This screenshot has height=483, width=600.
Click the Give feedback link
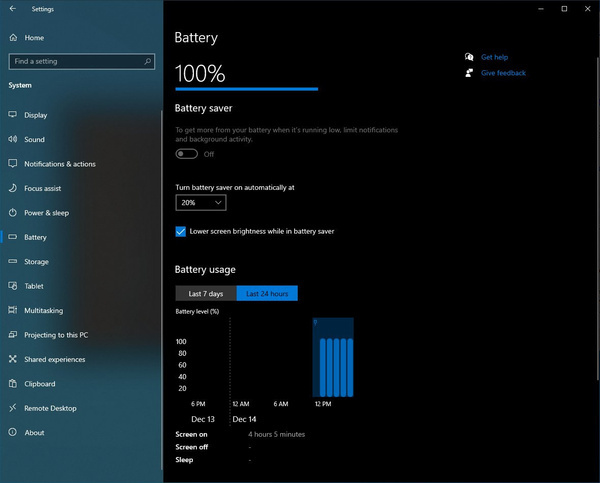[x=503, y=73]
